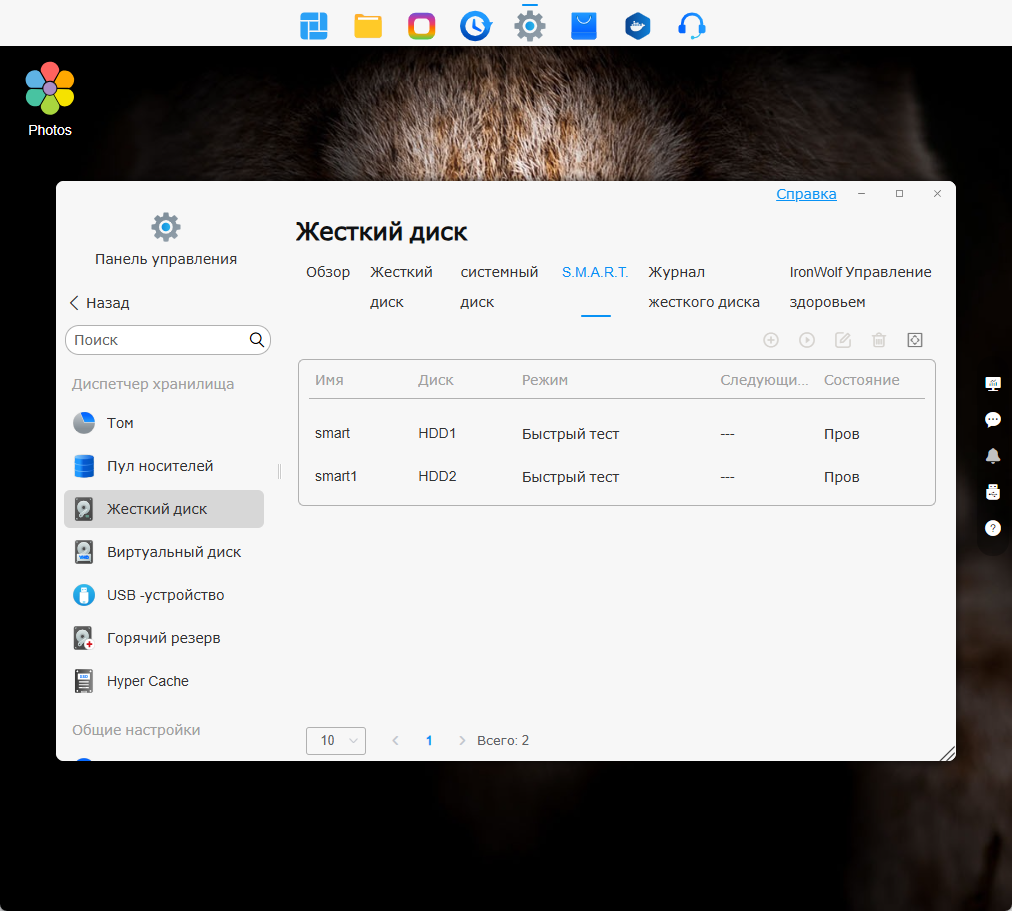Open the File Manager folder icon in dock
This screenshot has height=911, width=1012.
[368, 26]
